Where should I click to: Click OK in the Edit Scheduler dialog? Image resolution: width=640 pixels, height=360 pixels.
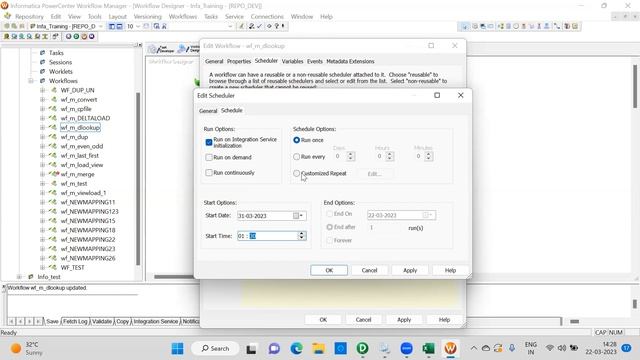[329, 270]
